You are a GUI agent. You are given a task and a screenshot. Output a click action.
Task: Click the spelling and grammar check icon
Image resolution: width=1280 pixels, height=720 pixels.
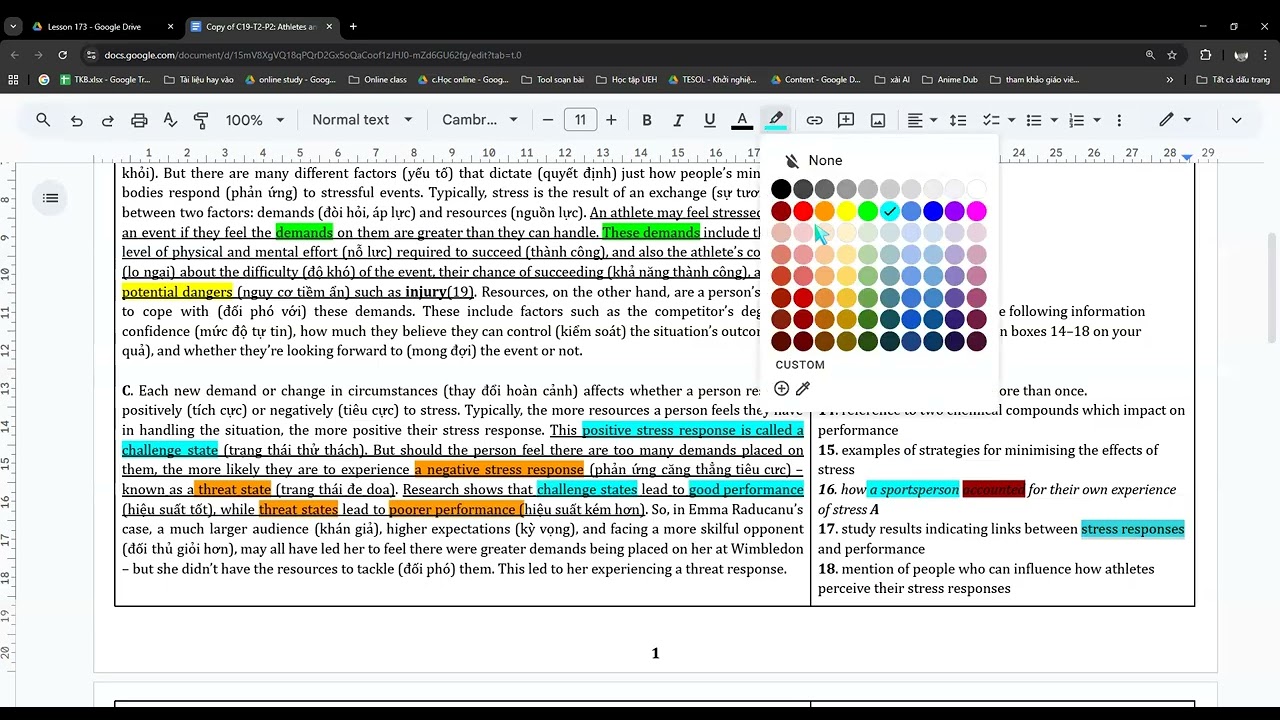coord(170,120)
